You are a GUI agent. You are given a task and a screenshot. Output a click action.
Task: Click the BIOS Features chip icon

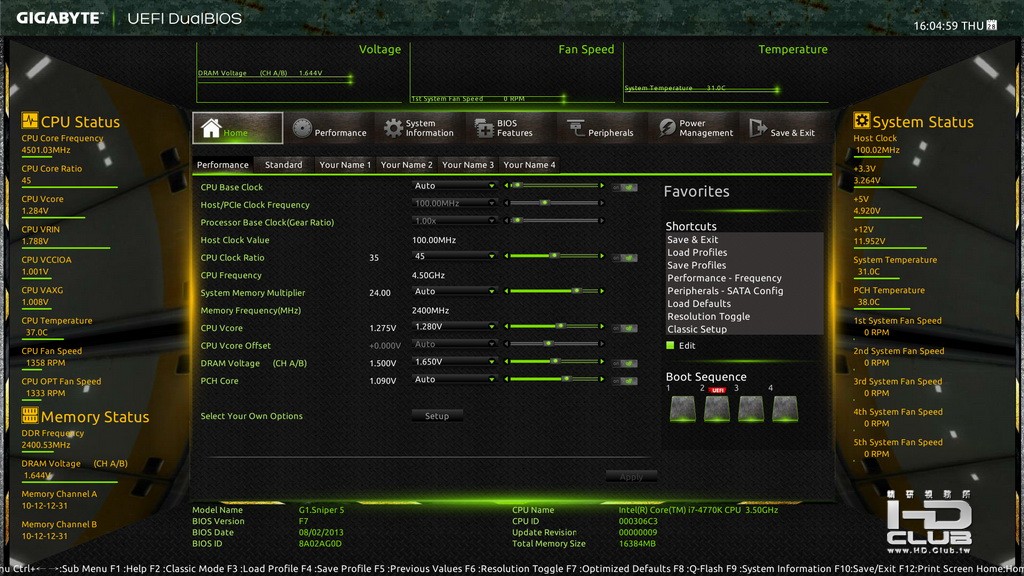pyautogui.click(x=484, y=128)
